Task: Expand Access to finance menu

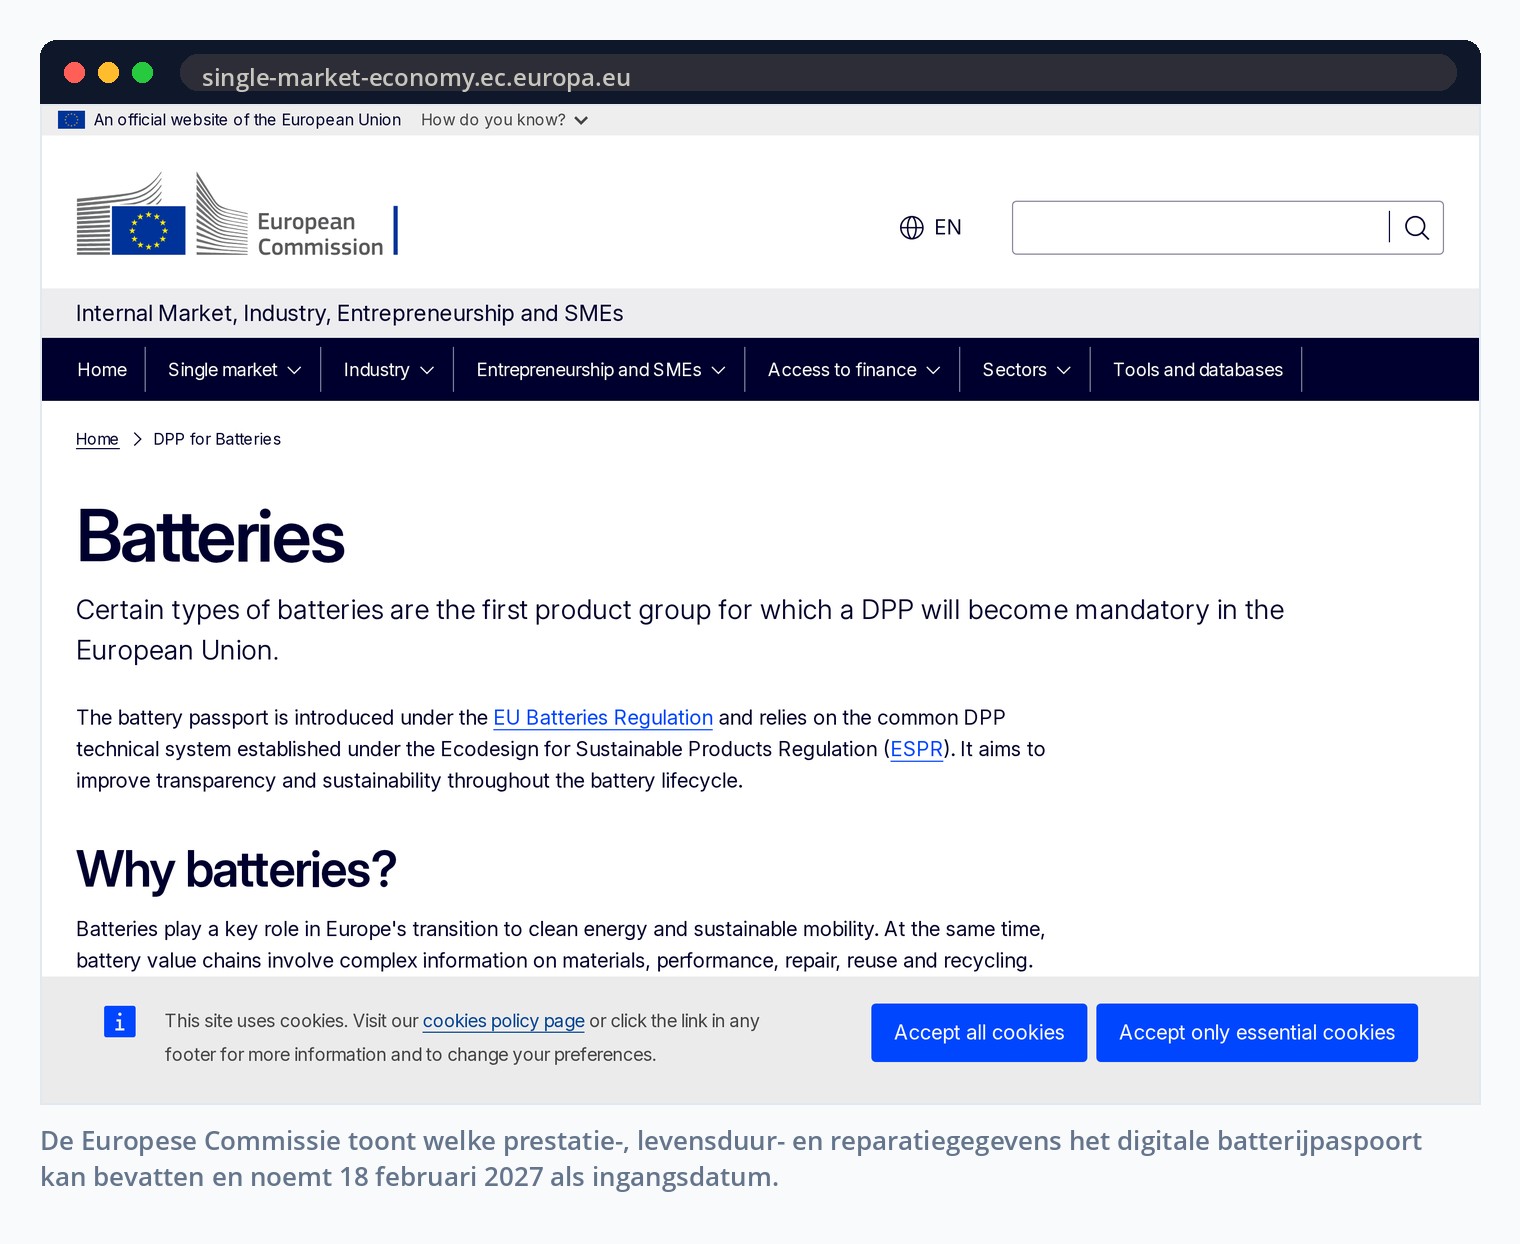Action: [x=853, y=370]
